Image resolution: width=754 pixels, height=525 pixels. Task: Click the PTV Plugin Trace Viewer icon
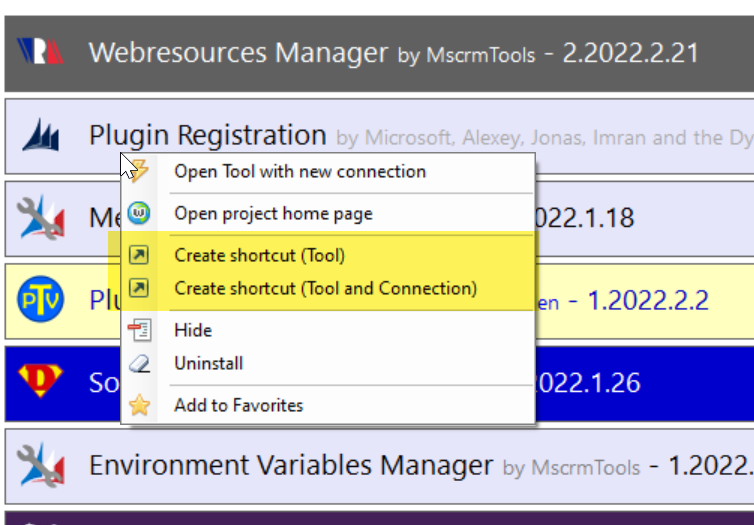[41, 299]
